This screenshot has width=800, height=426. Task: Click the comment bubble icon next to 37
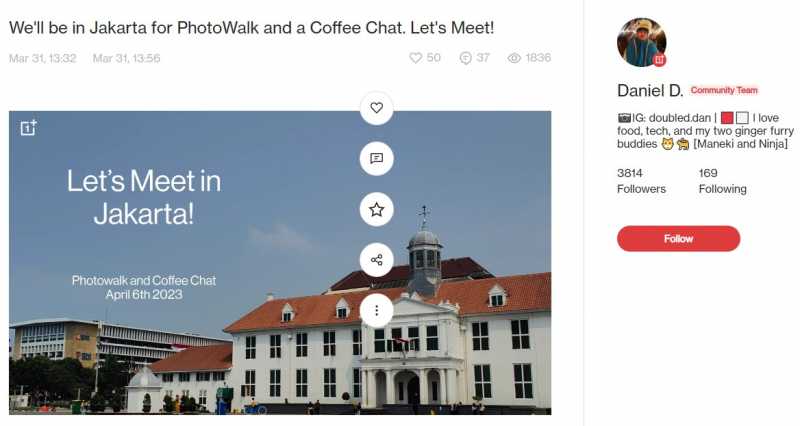(465, 58)
